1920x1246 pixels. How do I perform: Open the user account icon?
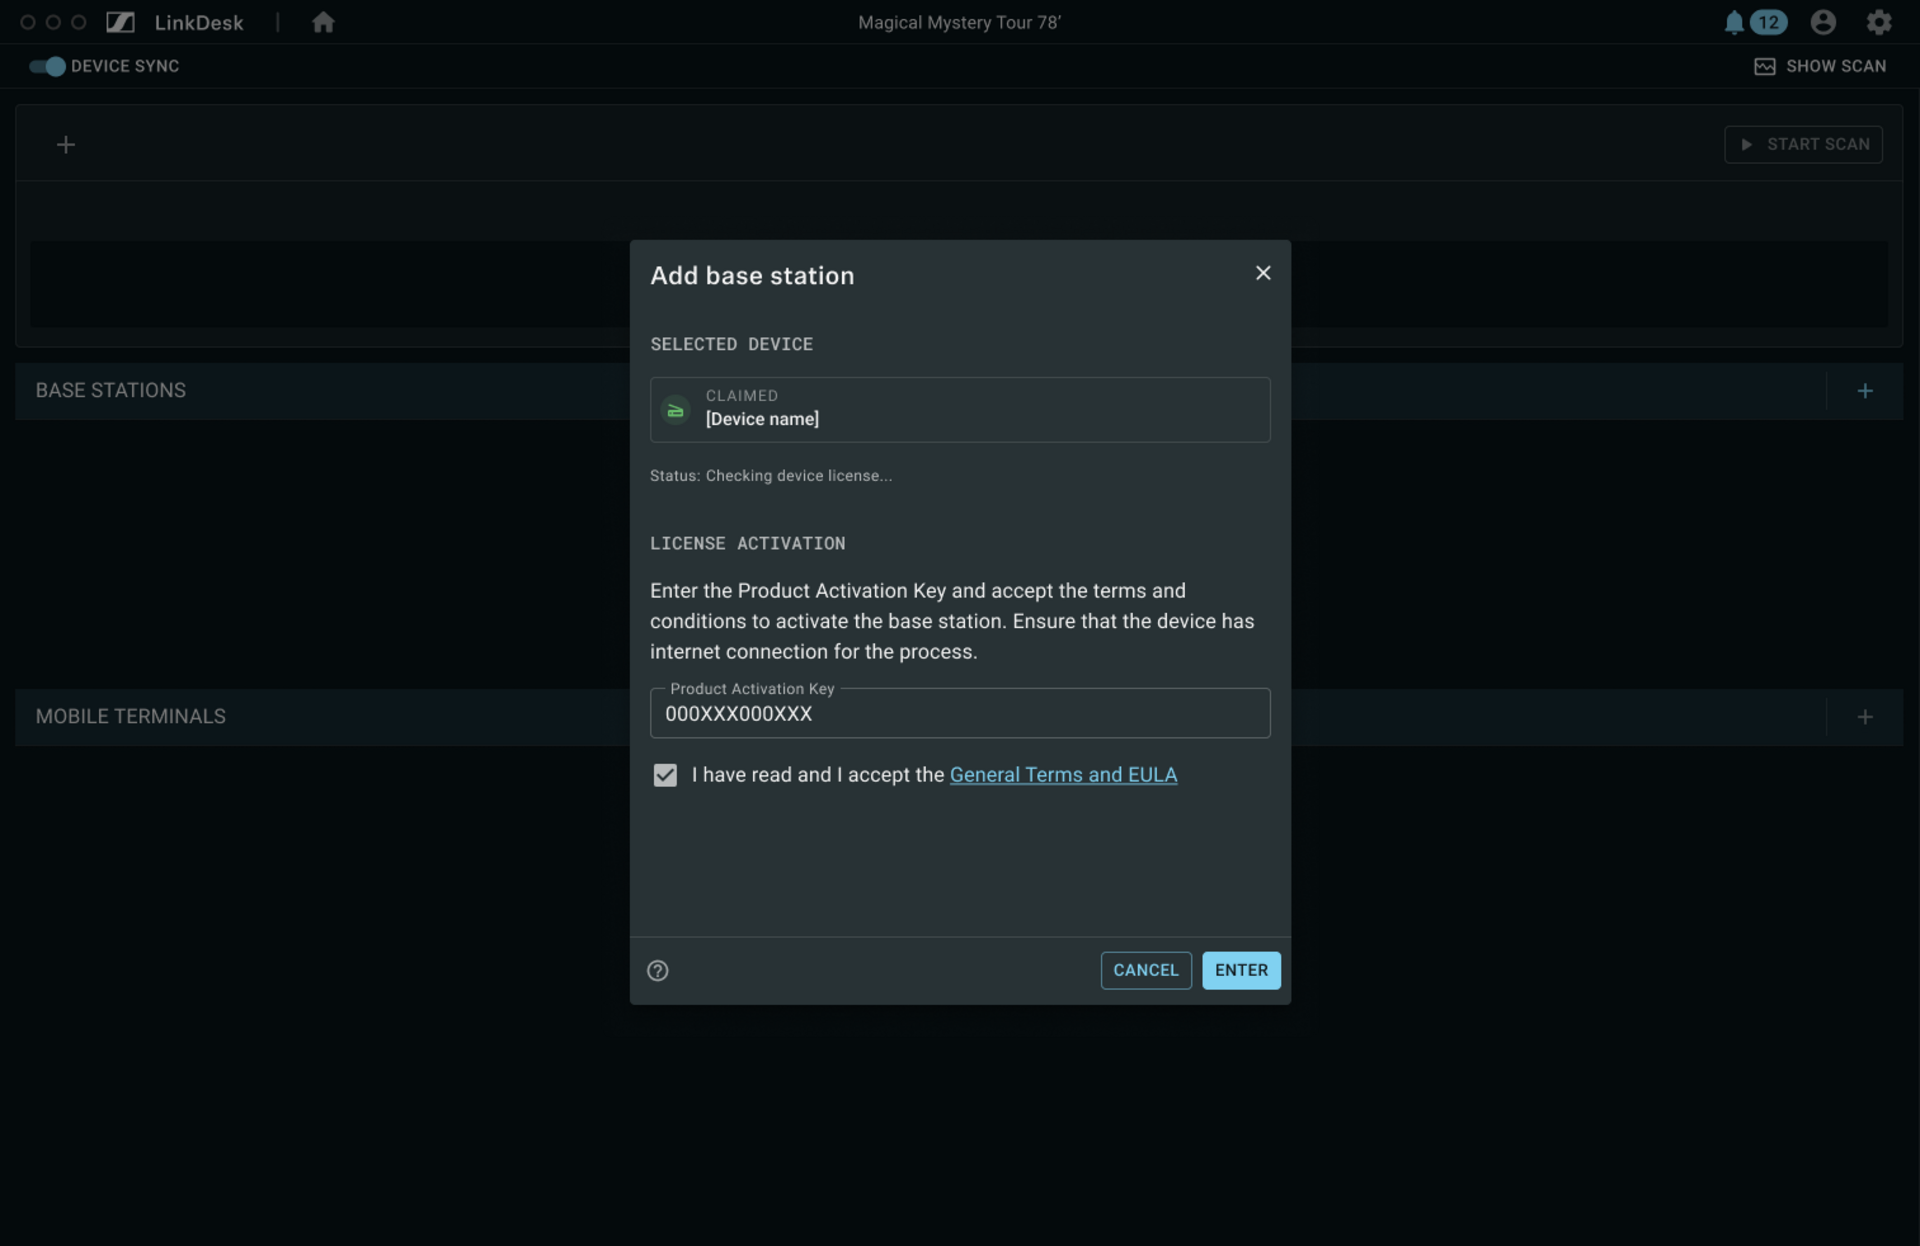pyautogui.click(x=1823, y=22)
